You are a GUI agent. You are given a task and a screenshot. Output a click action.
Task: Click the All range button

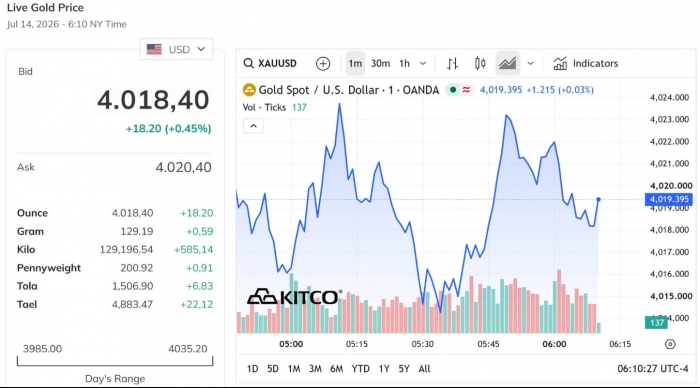424,369
